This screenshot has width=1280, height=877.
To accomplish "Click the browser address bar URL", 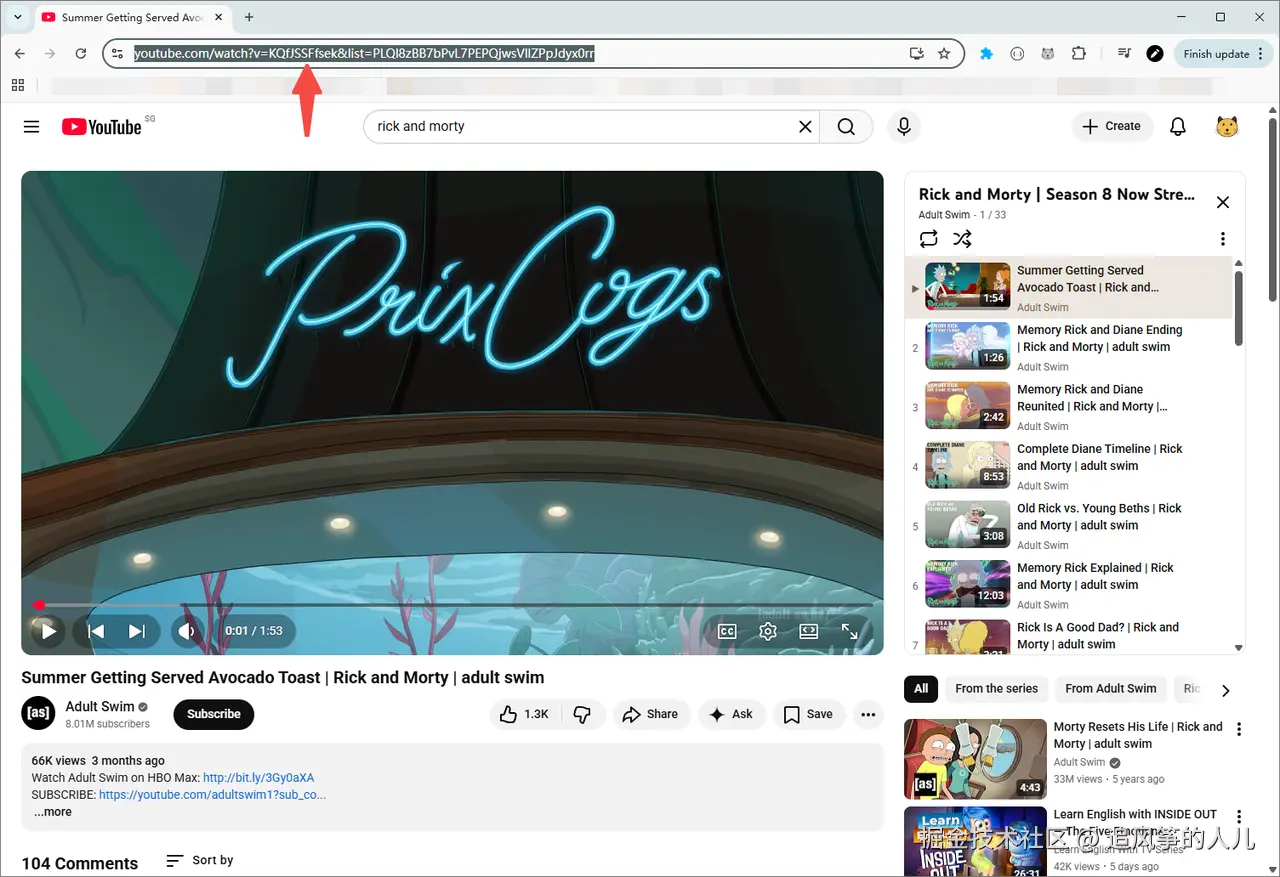I will [364, 54].
